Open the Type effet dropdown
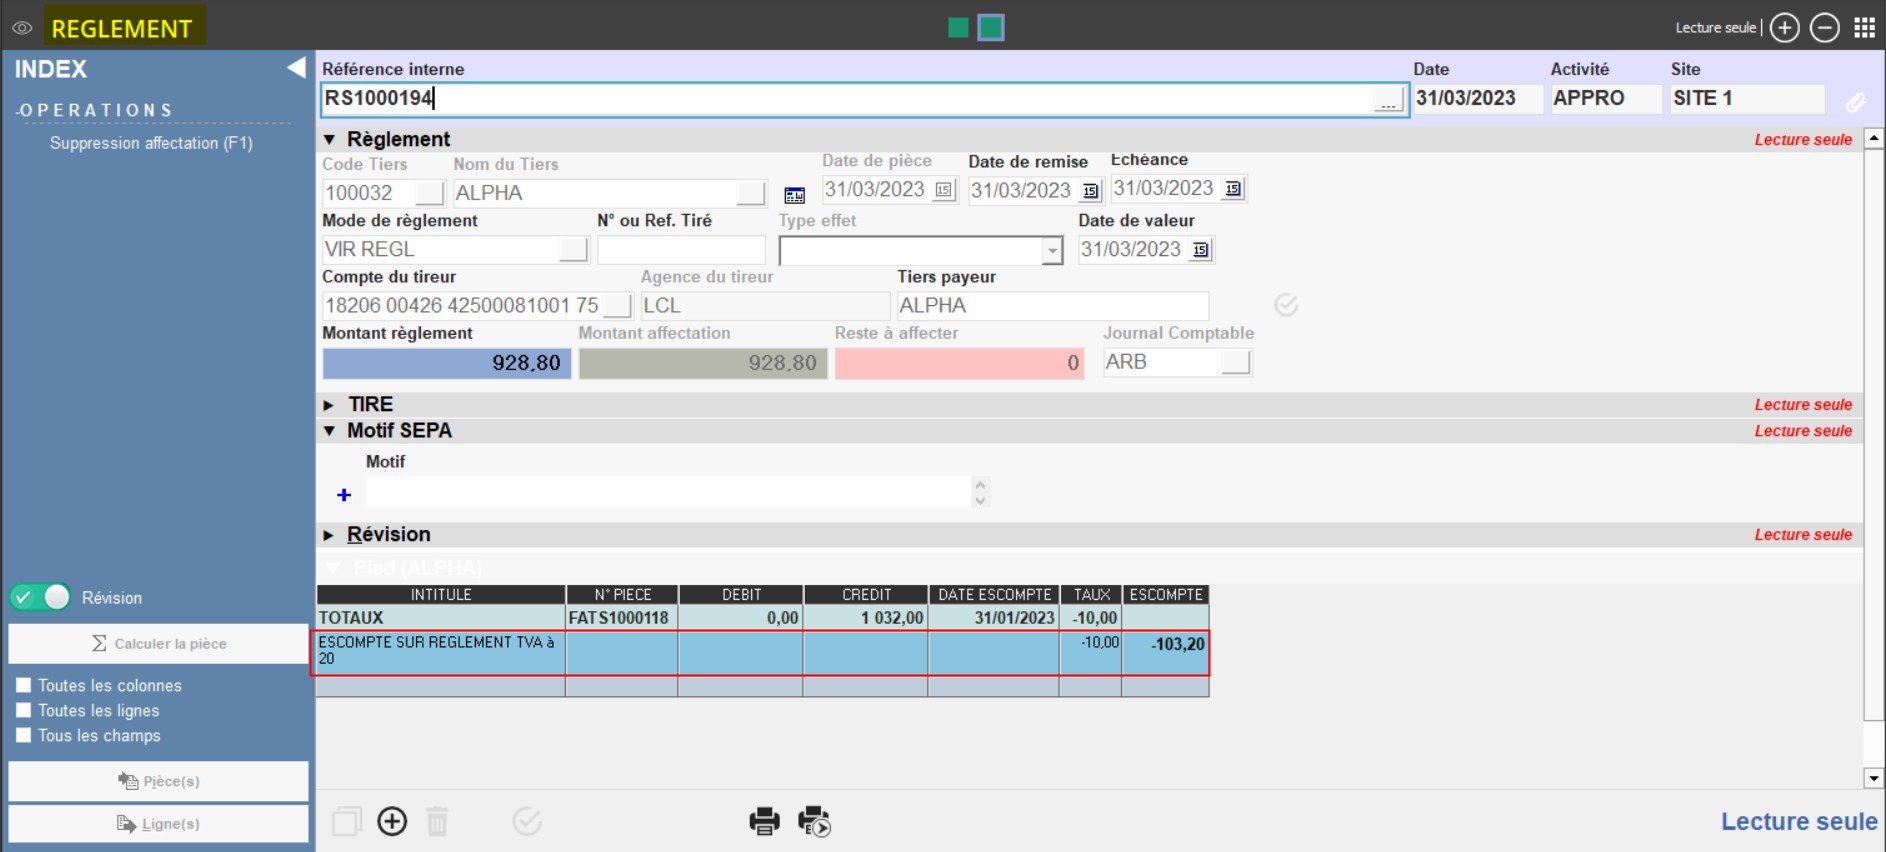 pos(1051,250)
